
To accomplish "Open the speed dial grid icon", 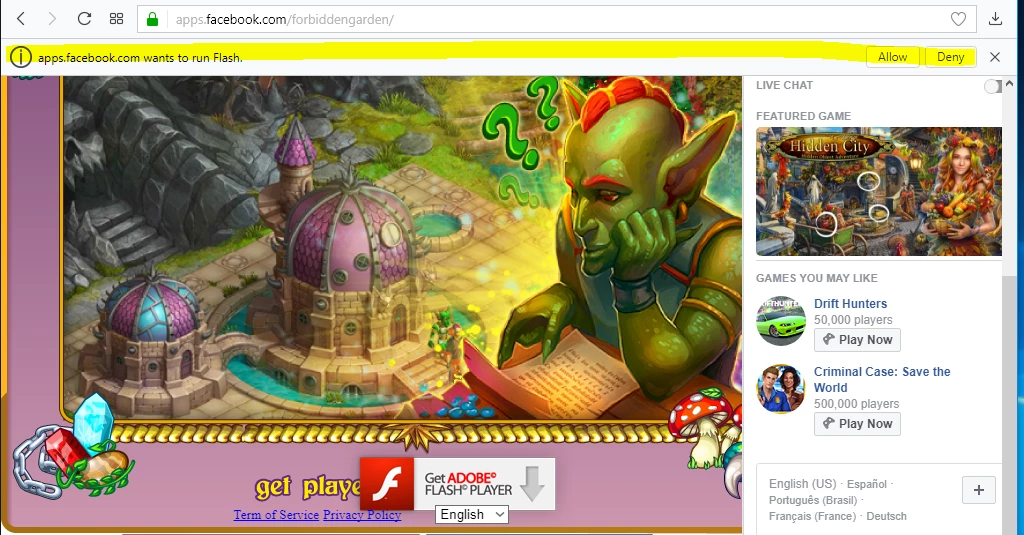I will coord(116,19).
